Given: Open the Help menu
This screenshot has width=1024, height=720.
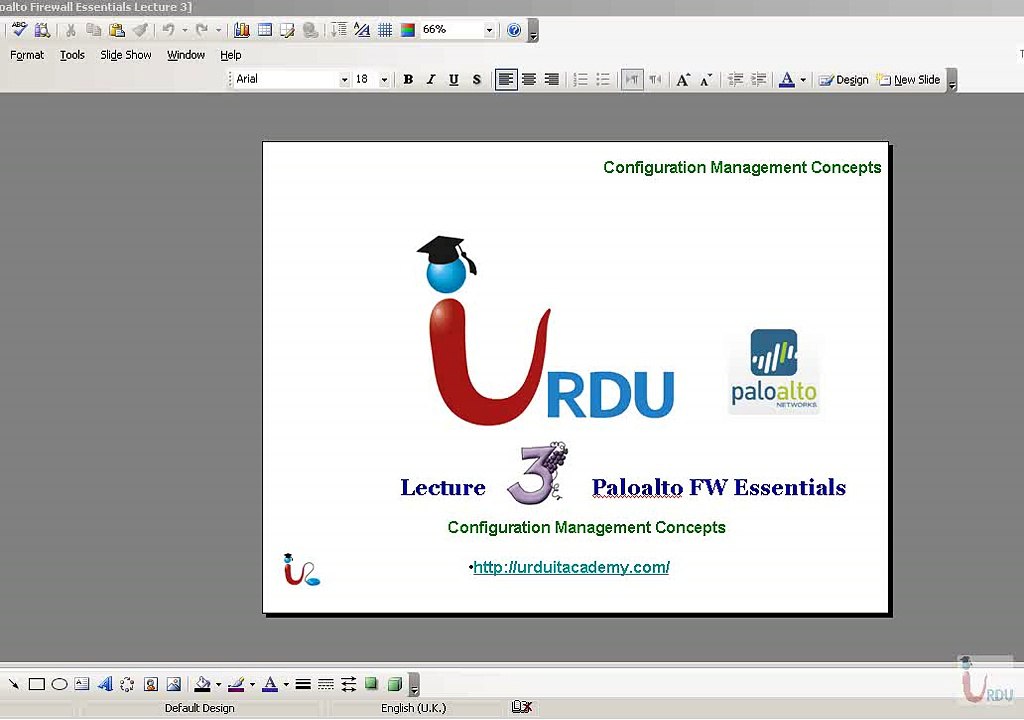Looking at the screenshot, I should tap(231, 55).
